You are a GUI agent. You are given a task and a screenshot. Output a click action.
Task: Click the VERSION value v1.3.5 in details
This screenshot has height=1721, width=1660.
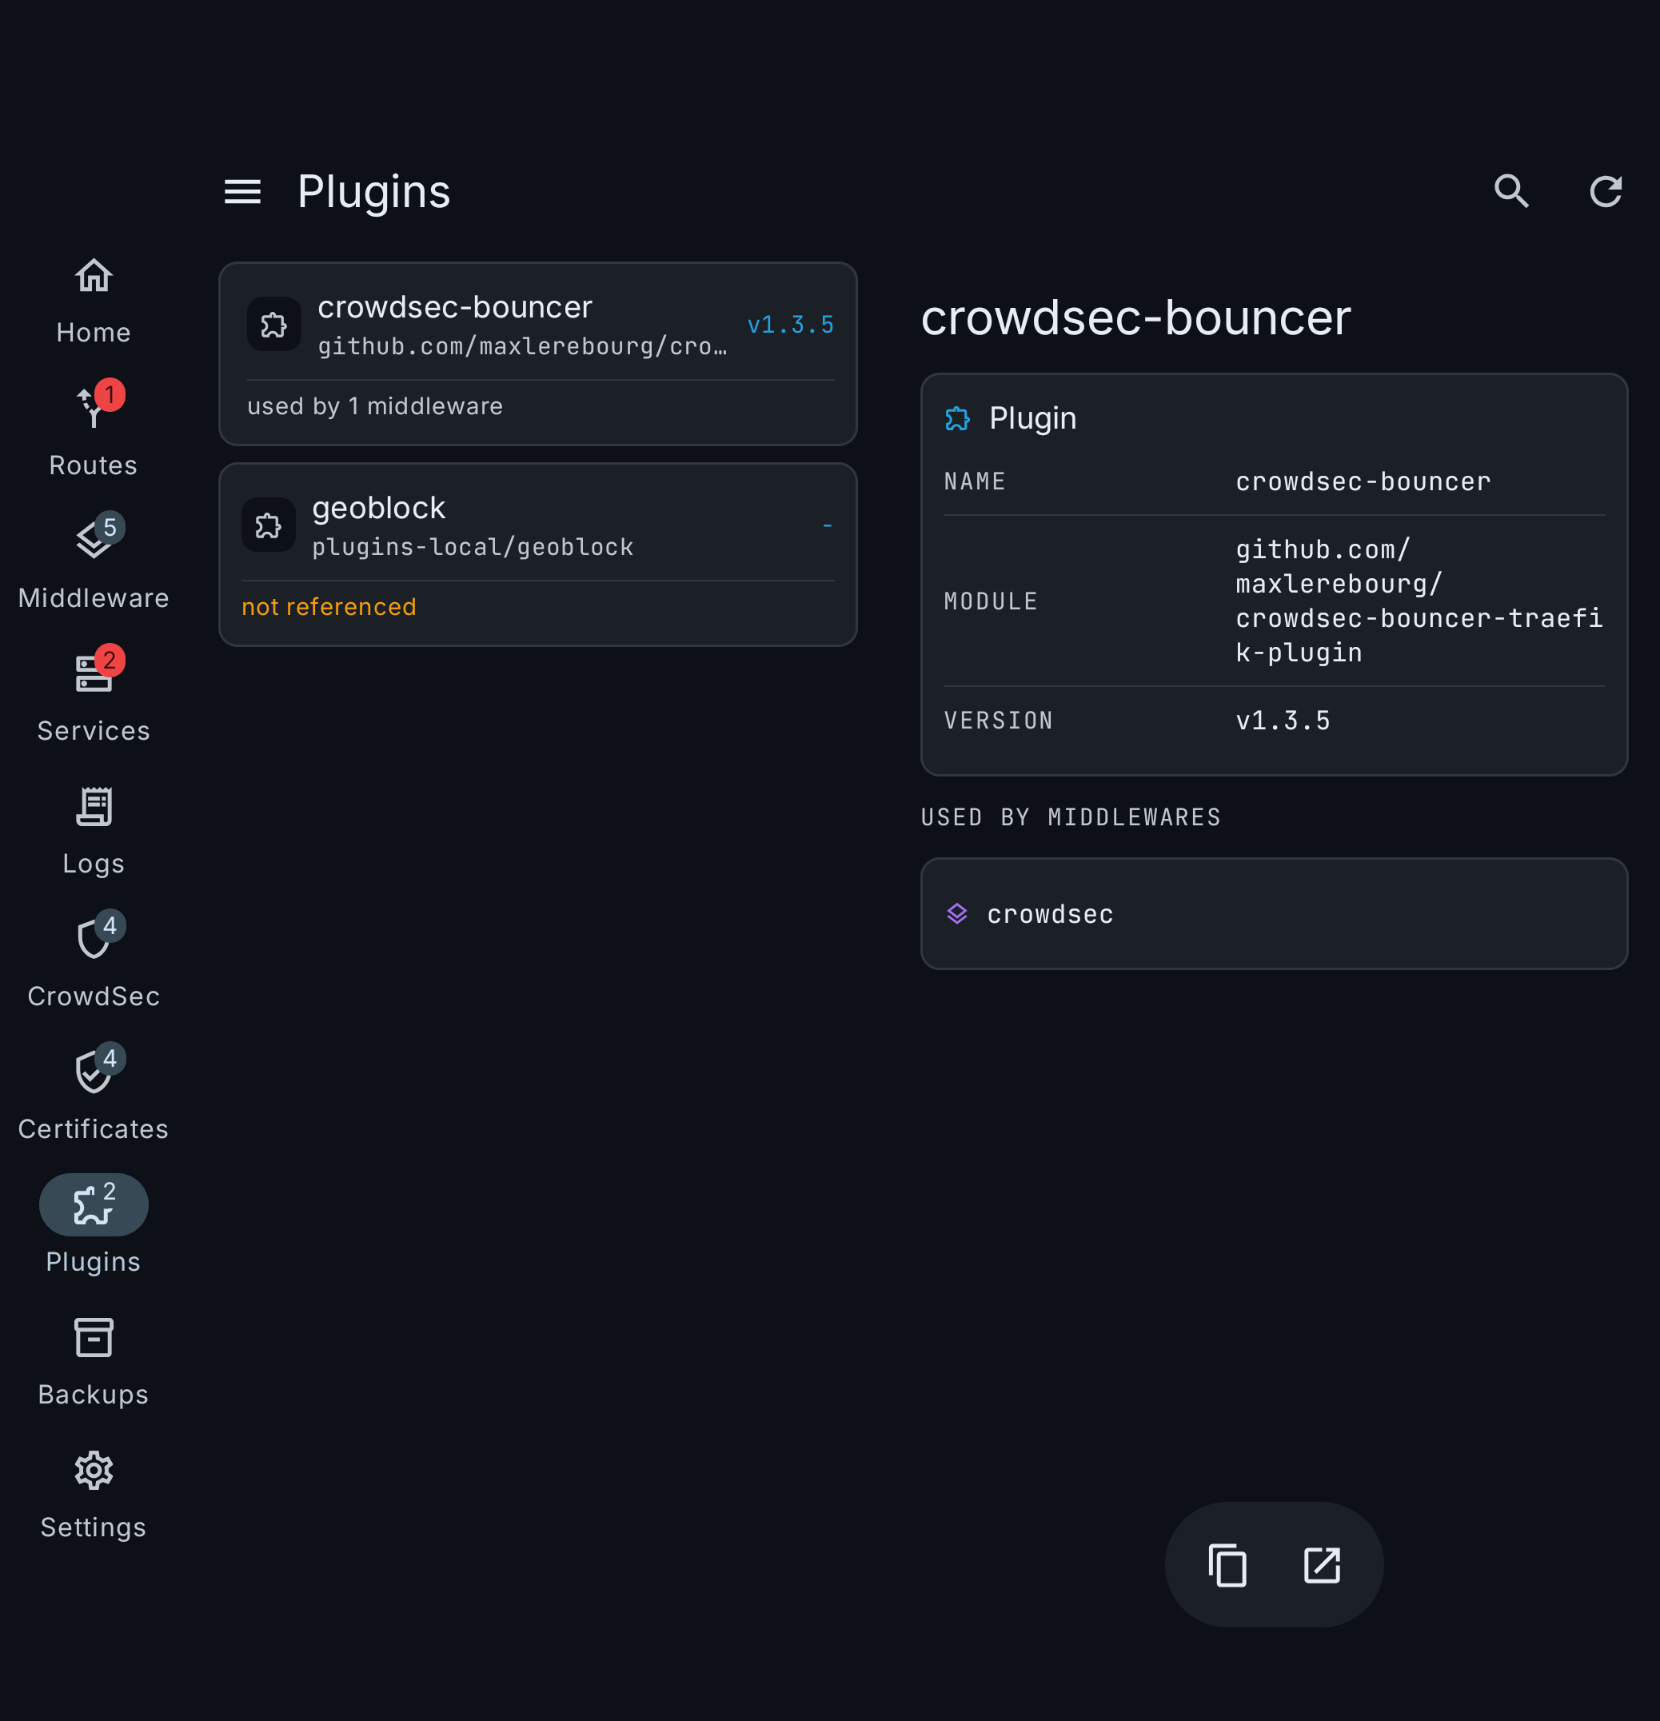pos(1283,721)
